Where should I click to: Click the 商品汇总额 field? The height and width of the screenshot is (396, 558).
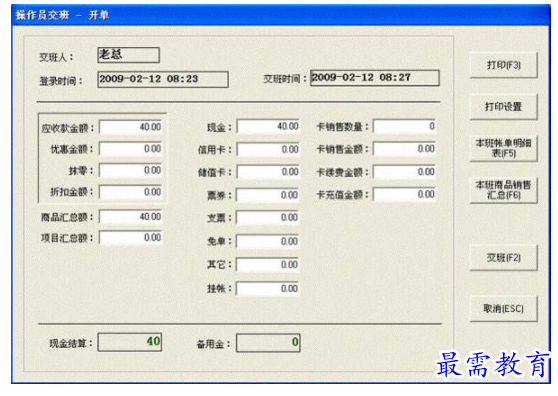(x=131, y=217)
